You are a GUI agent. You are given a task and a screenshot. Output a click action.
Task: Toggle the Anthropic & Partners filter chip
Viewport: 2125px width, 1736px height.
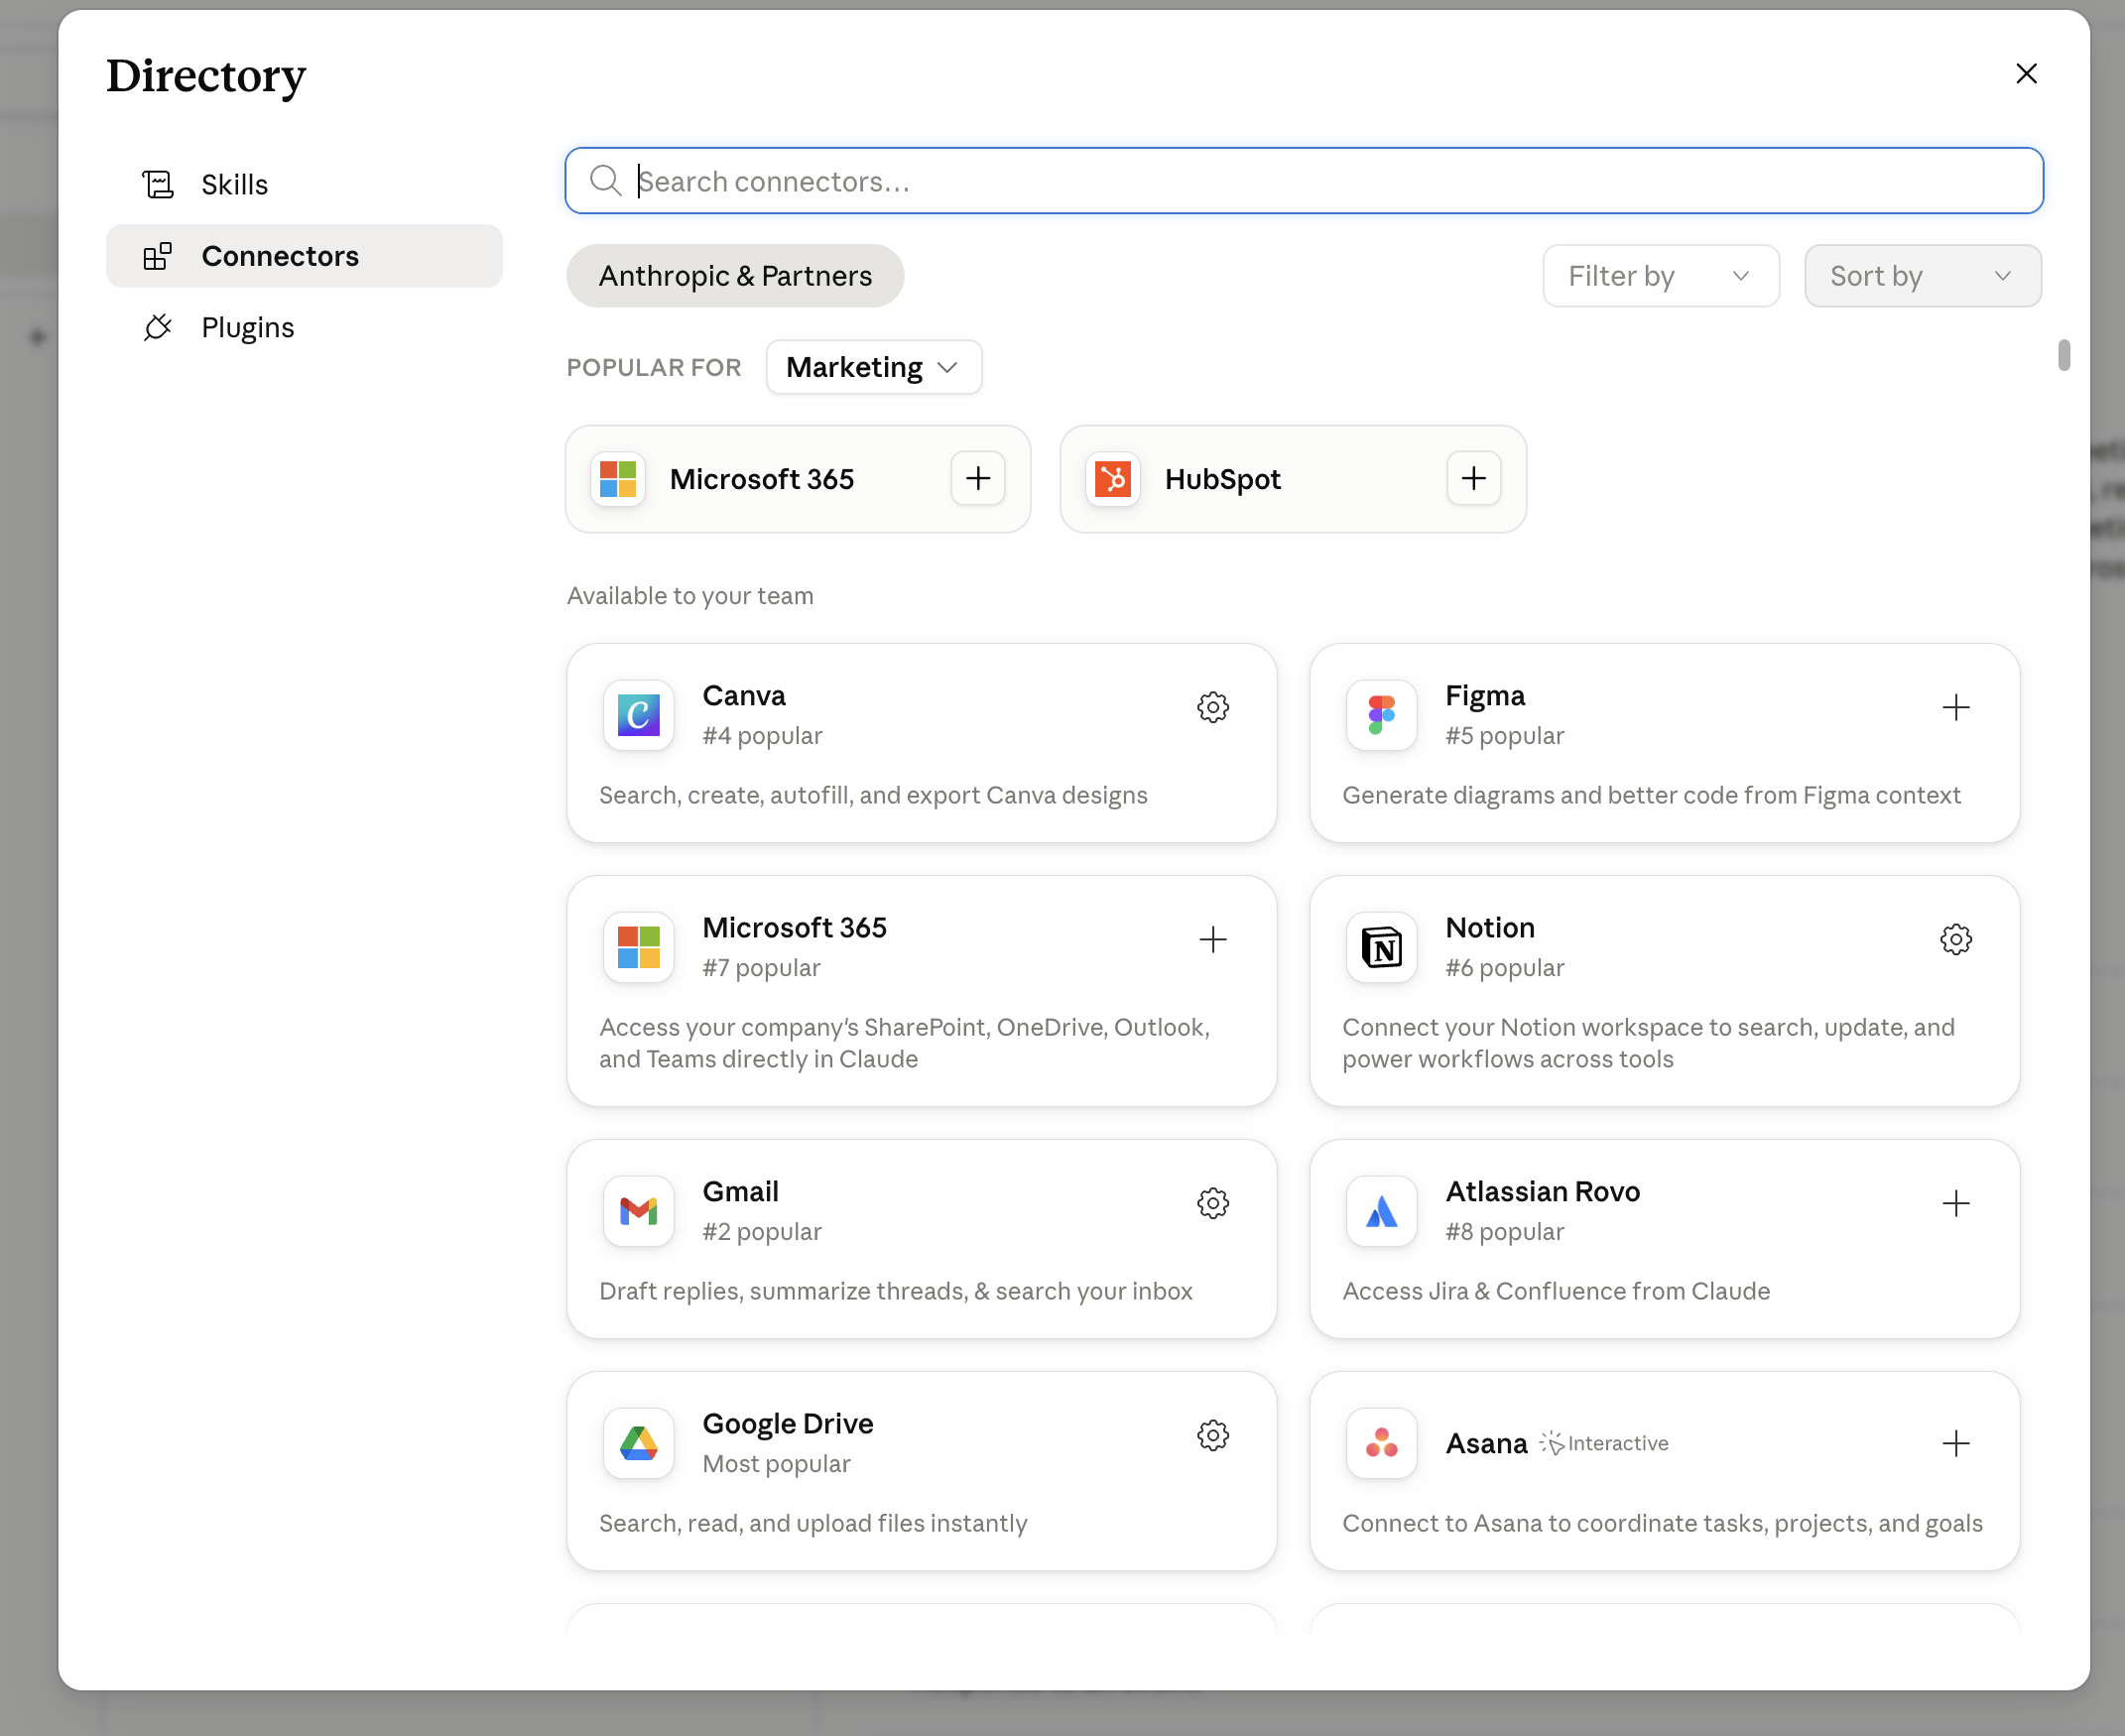[x=735, y=276]
